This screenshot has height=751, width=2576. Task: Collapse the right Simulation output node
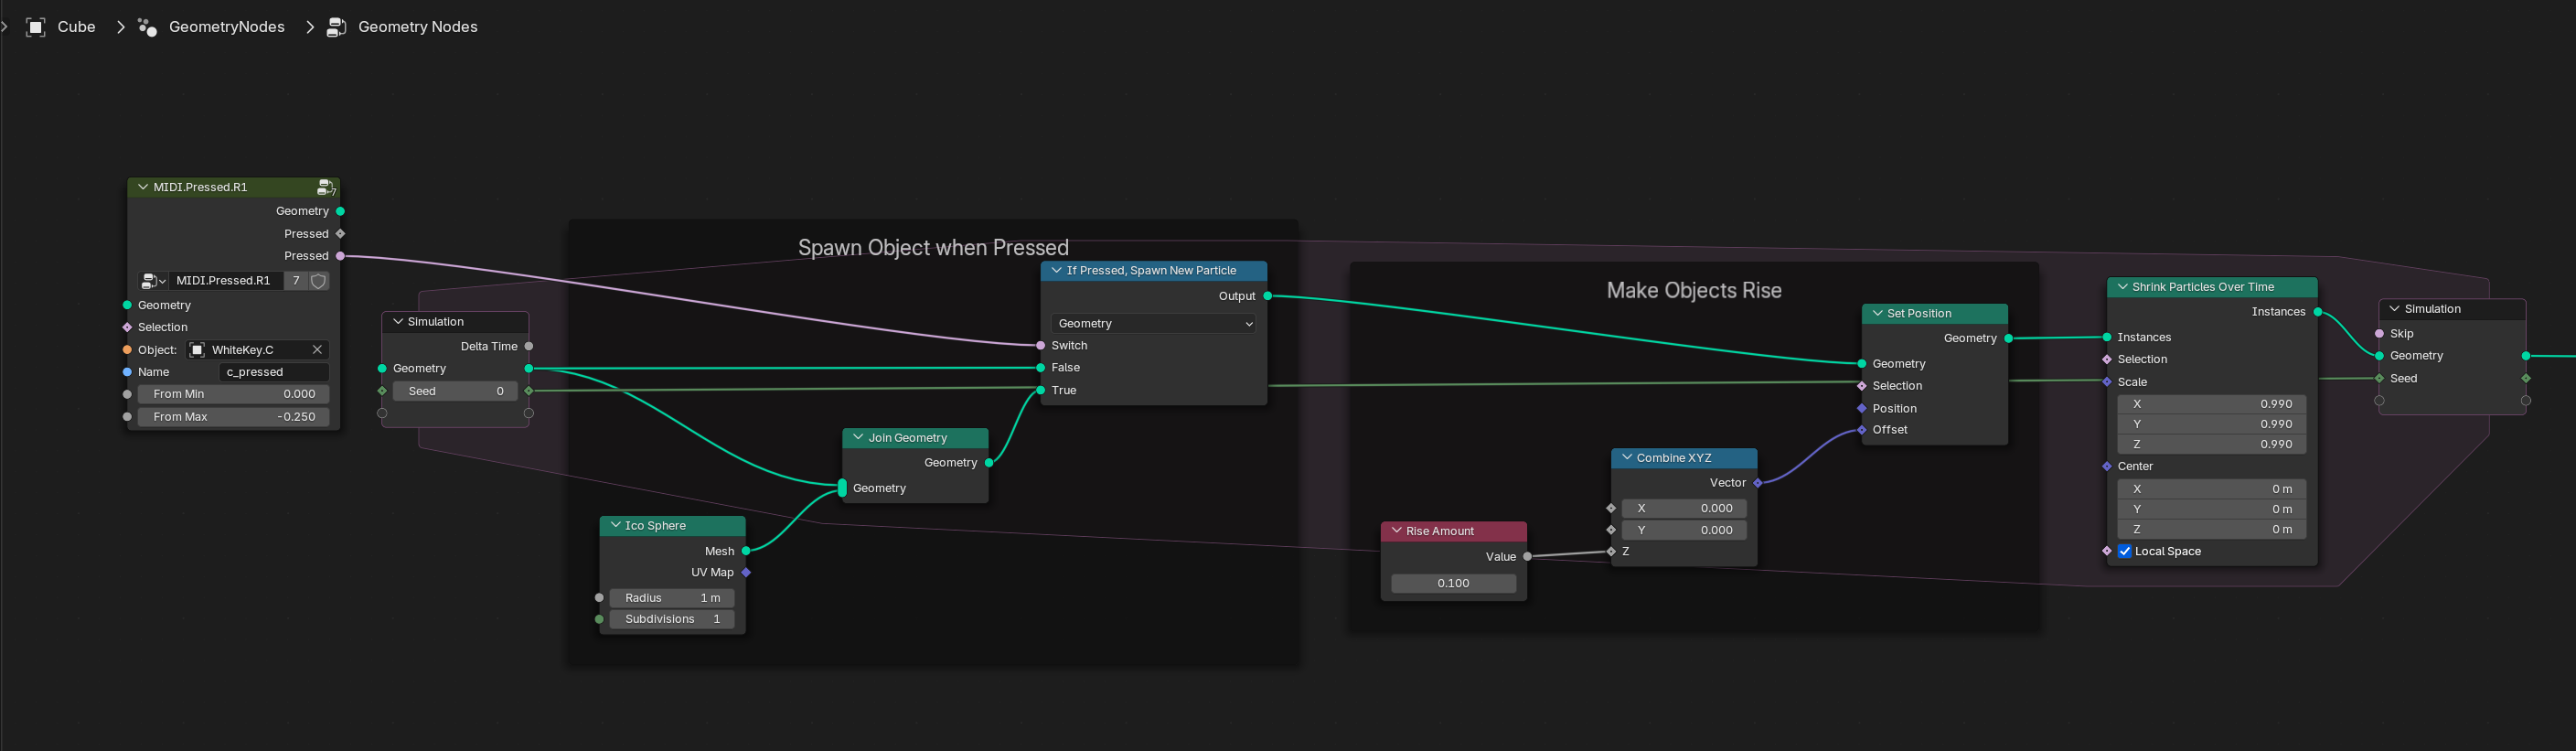coord(2394,309)
